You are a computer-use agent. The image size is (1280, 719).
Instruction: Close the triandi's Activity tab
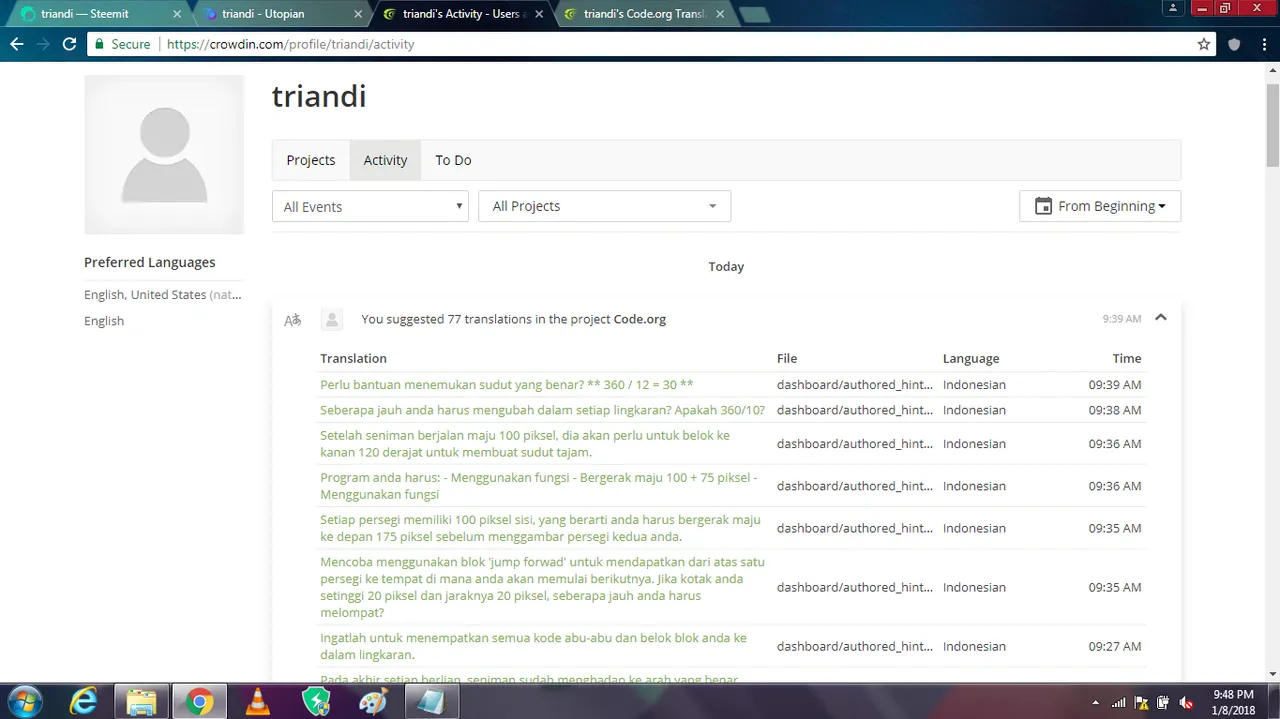click(x=538, y=15)
